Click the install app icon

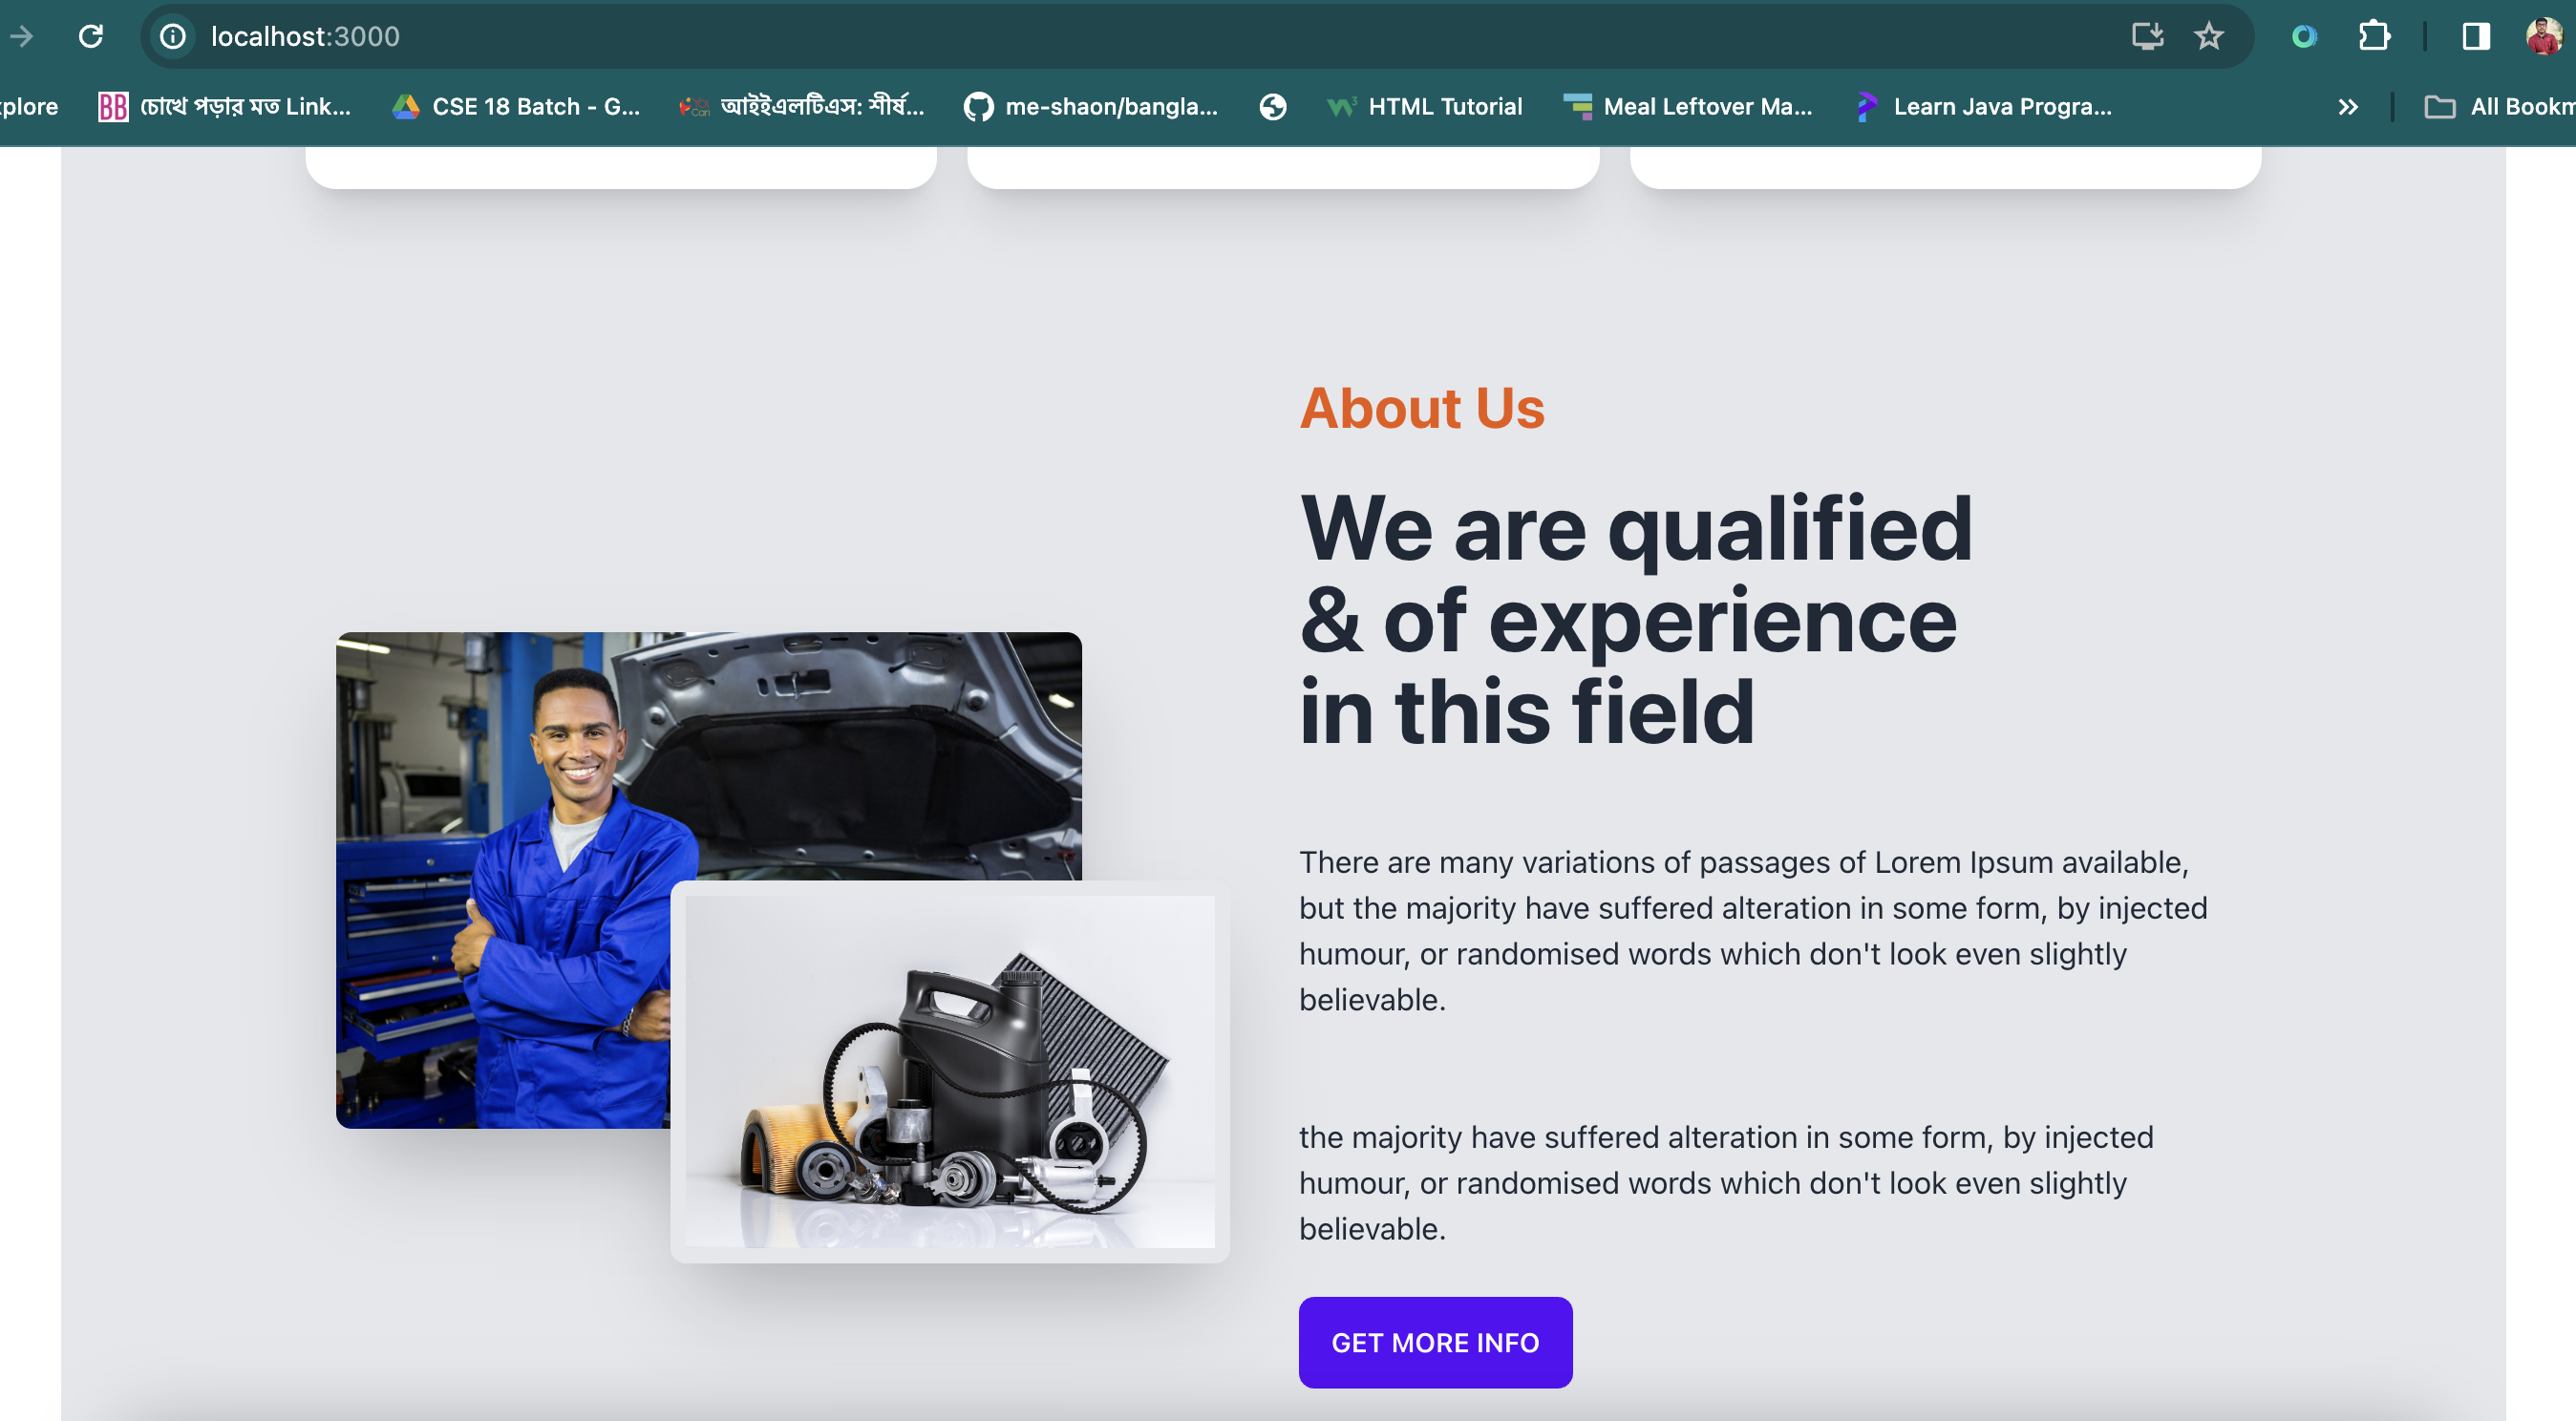[2146, 37]
